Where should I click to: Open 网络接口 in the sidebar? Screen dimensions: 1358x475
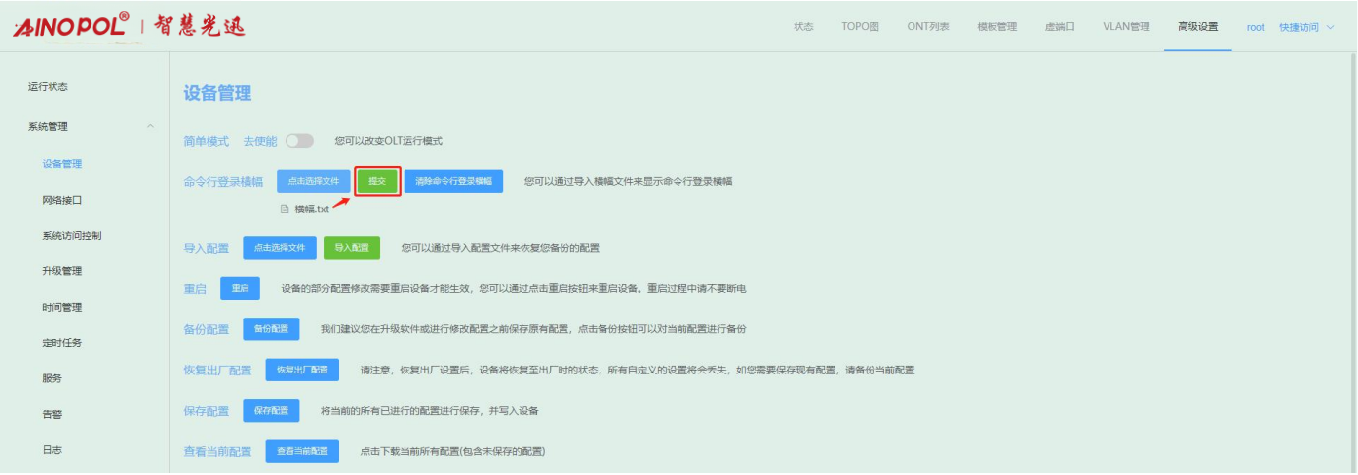click(62, 200)
